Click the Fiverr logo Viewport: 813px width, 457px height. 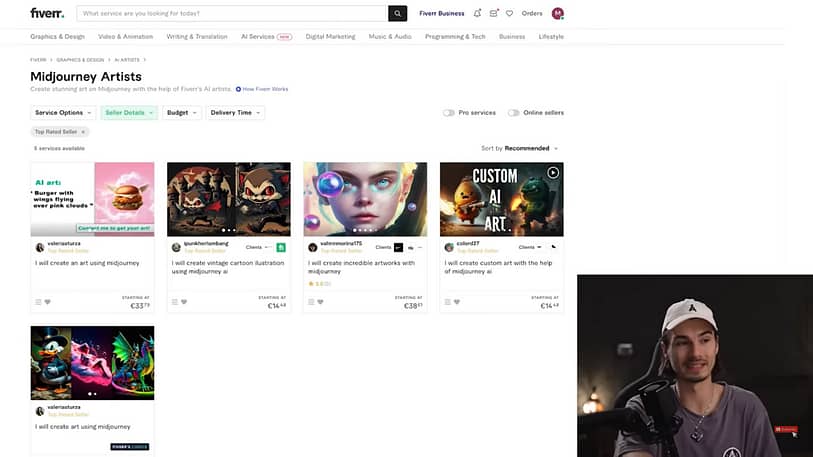47,13
